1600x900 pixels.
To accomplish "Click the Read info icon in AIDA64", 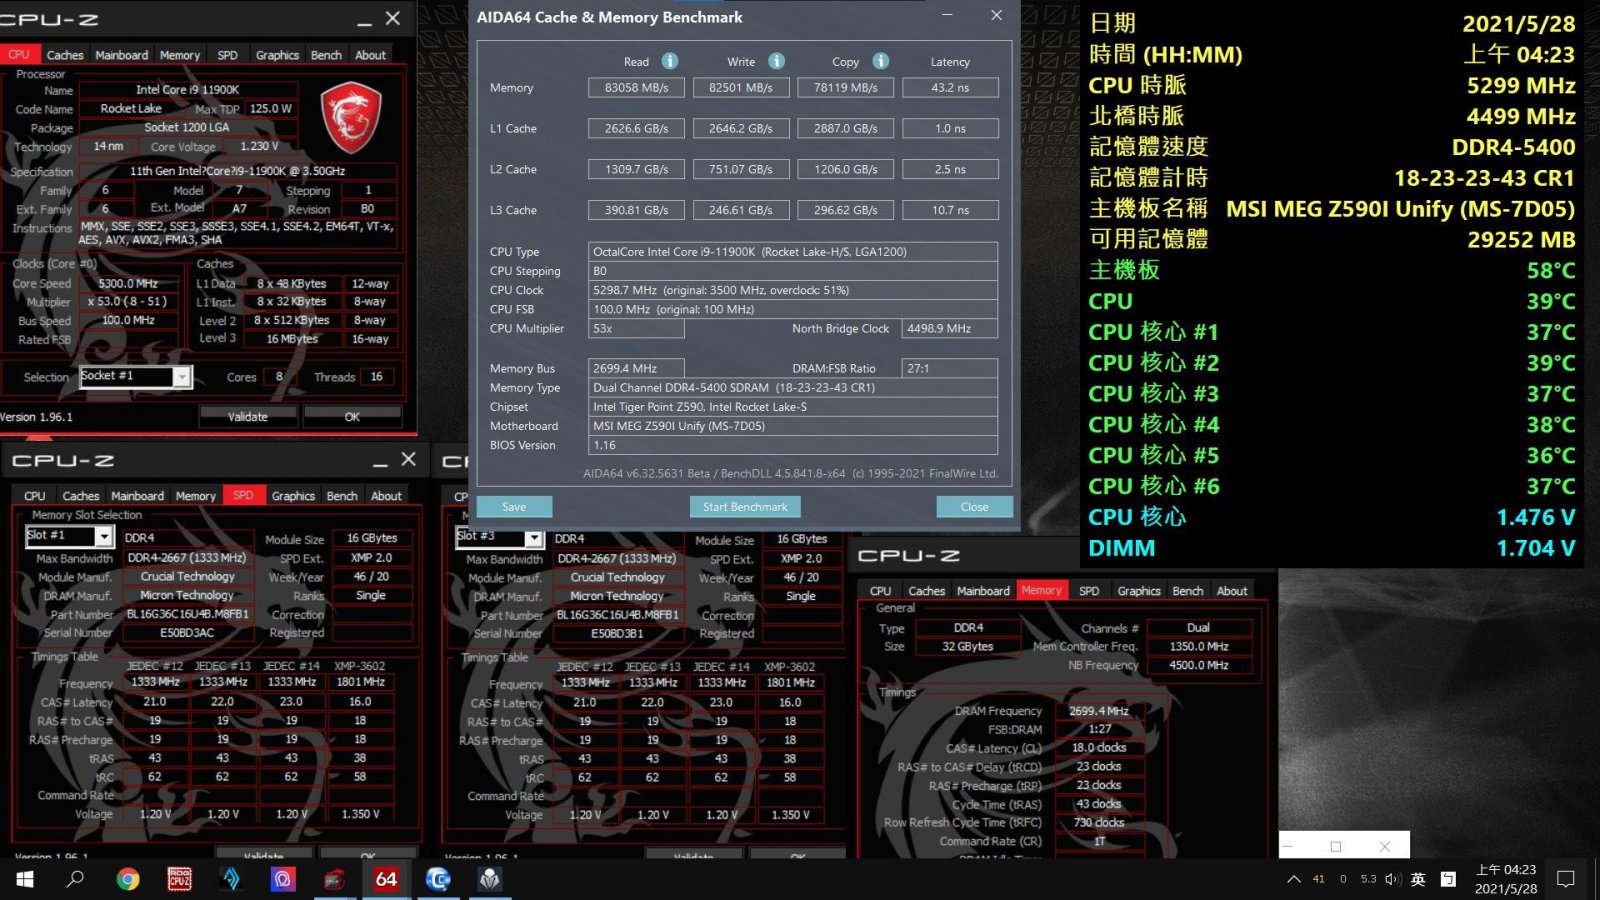I will [x=670, y=61].
